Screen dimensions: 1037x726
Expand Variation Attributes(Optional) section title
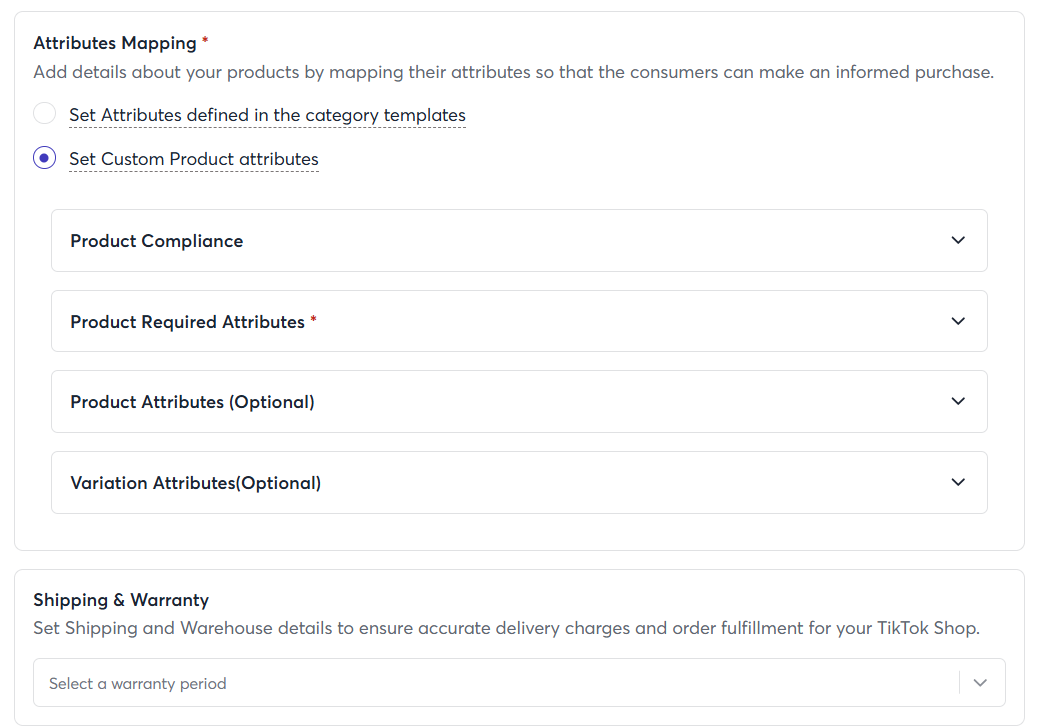[x=195, y=483]
